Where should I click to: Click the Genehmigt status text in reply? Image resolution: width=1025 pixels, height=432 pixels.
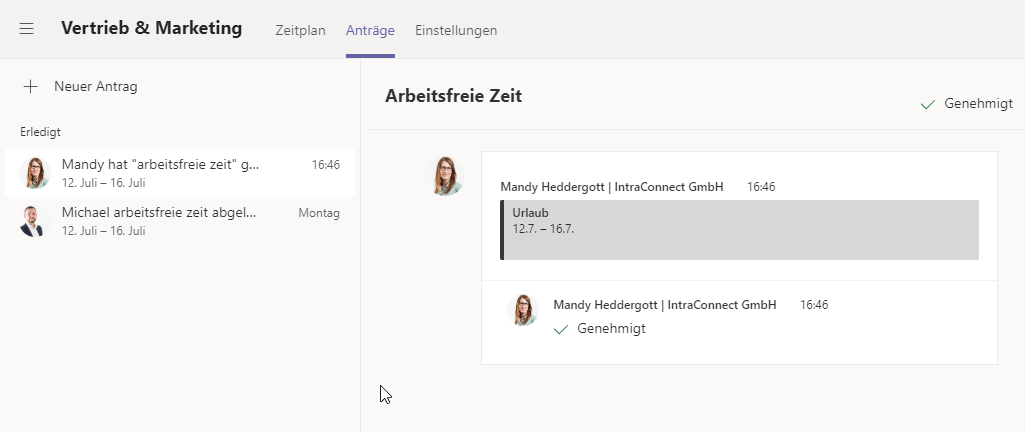(611, 329)
